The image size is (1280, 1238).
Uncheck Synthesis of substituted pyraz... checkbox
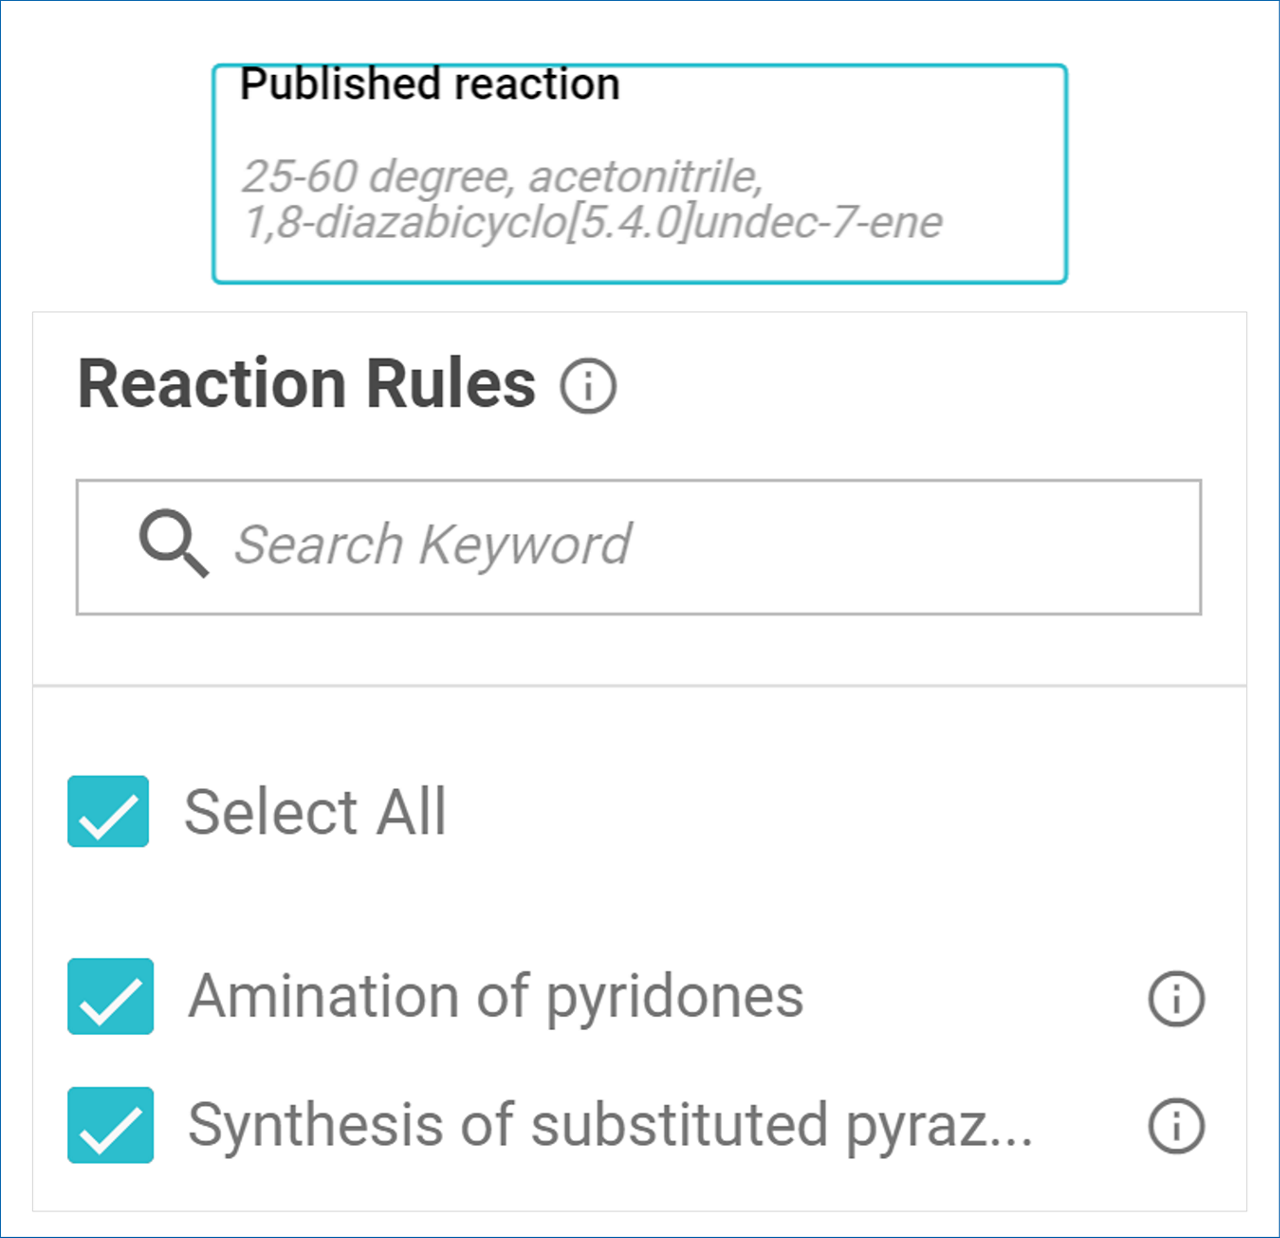click(110, 1125)
